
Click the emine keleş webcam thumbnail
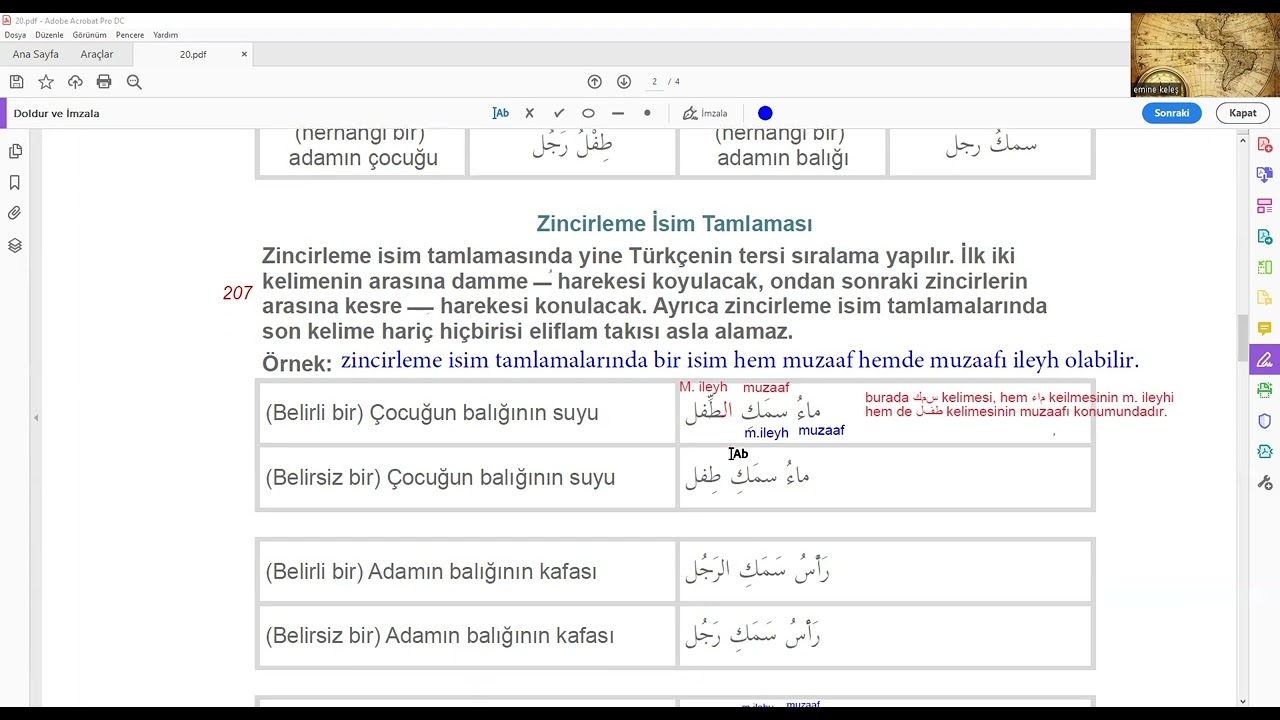(1204, 55)
